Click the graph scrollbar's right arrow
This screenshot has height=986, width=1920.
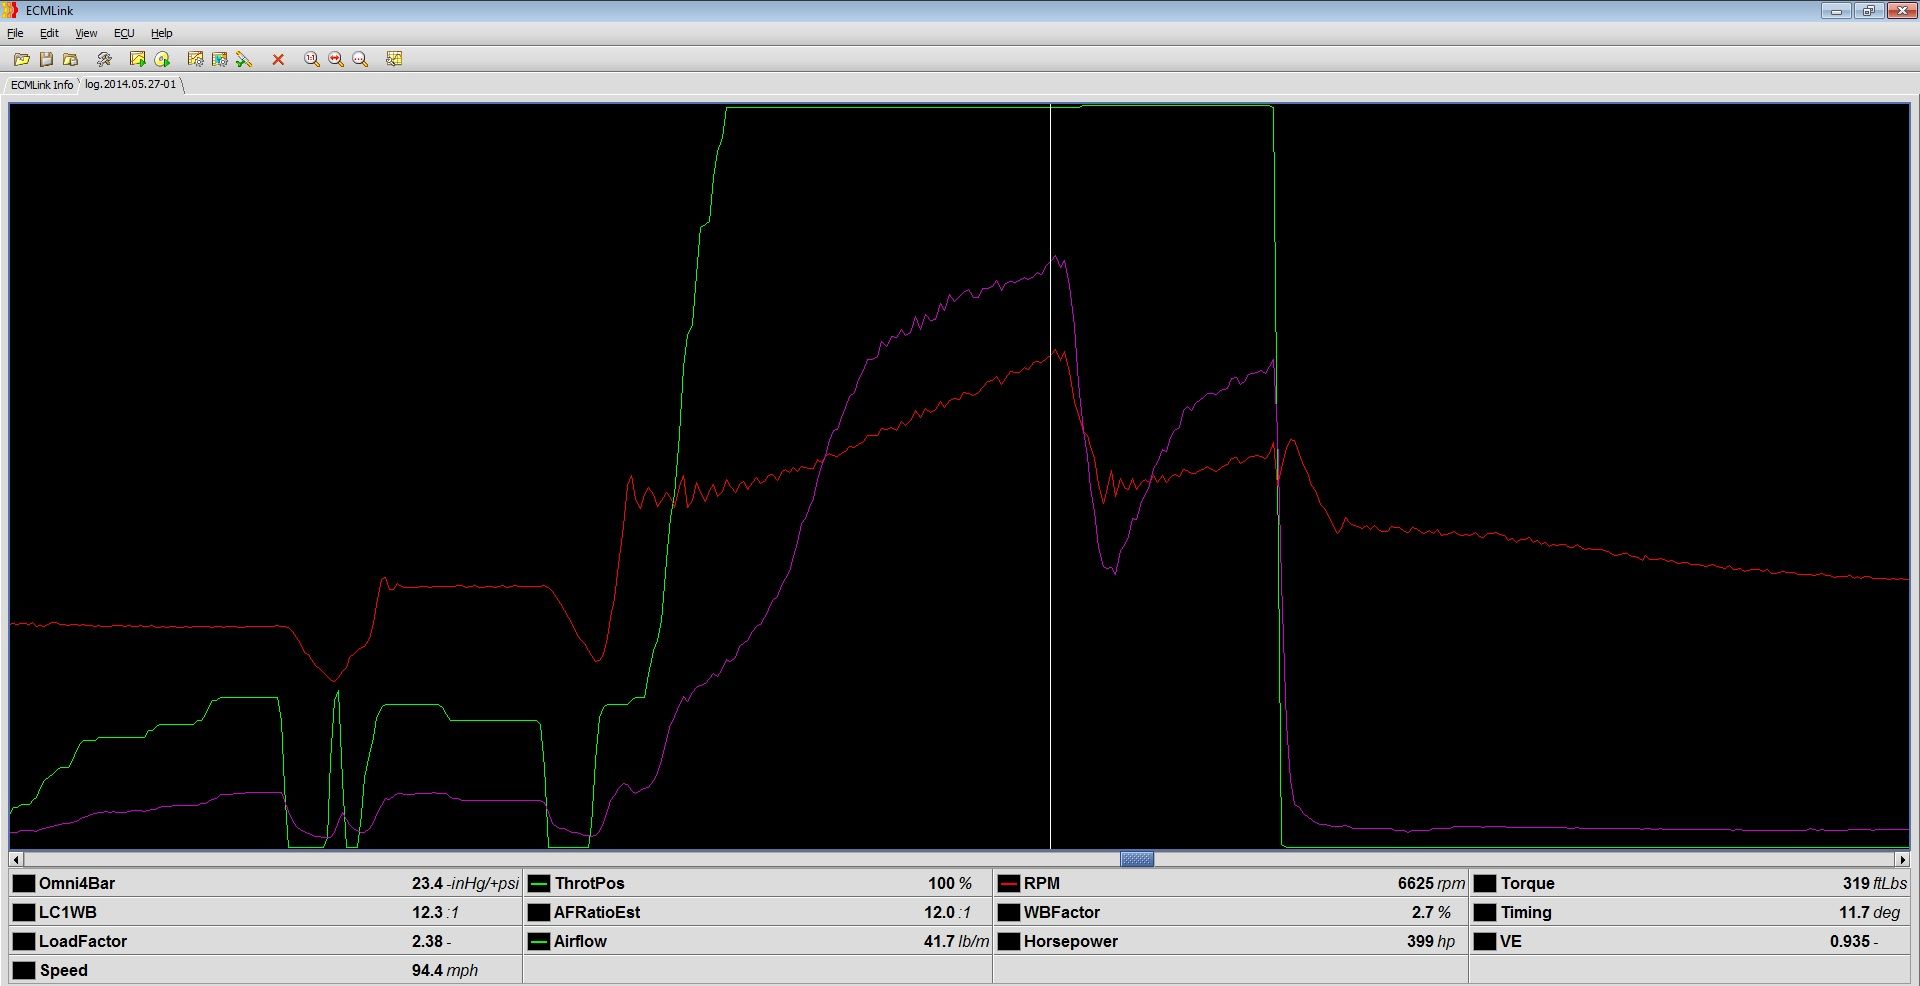tap(1902, 859)
